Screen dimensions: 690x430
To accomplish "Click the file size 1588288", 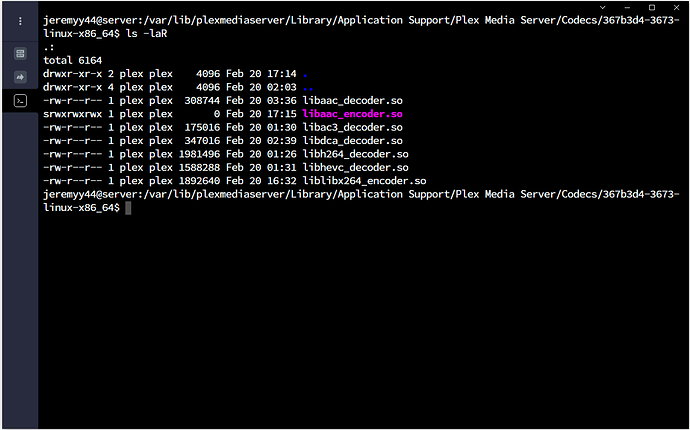I will coord(199,168).
